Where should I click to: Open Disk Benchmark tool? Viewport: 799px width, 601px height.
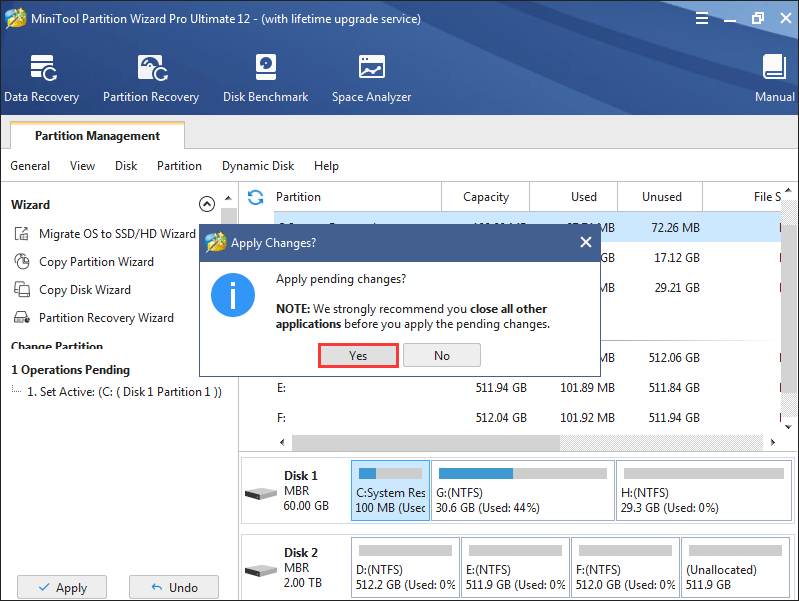pyautogui.click(x=265, y=78)
